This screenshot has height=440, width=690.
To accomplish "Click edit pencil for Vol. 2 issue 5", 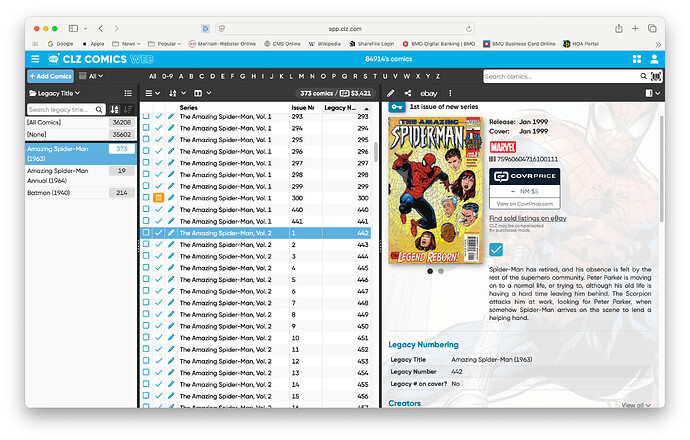I will tap(171, 279).
